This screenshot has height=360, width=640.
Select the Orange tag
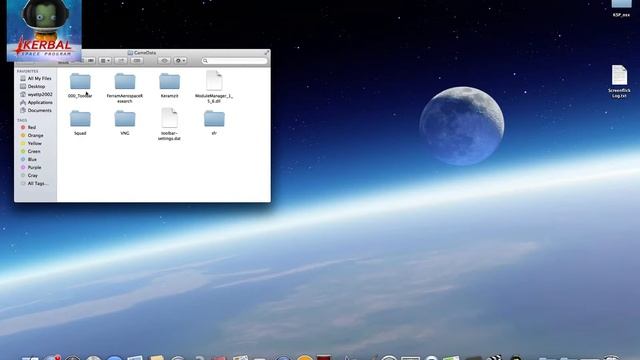32,135
